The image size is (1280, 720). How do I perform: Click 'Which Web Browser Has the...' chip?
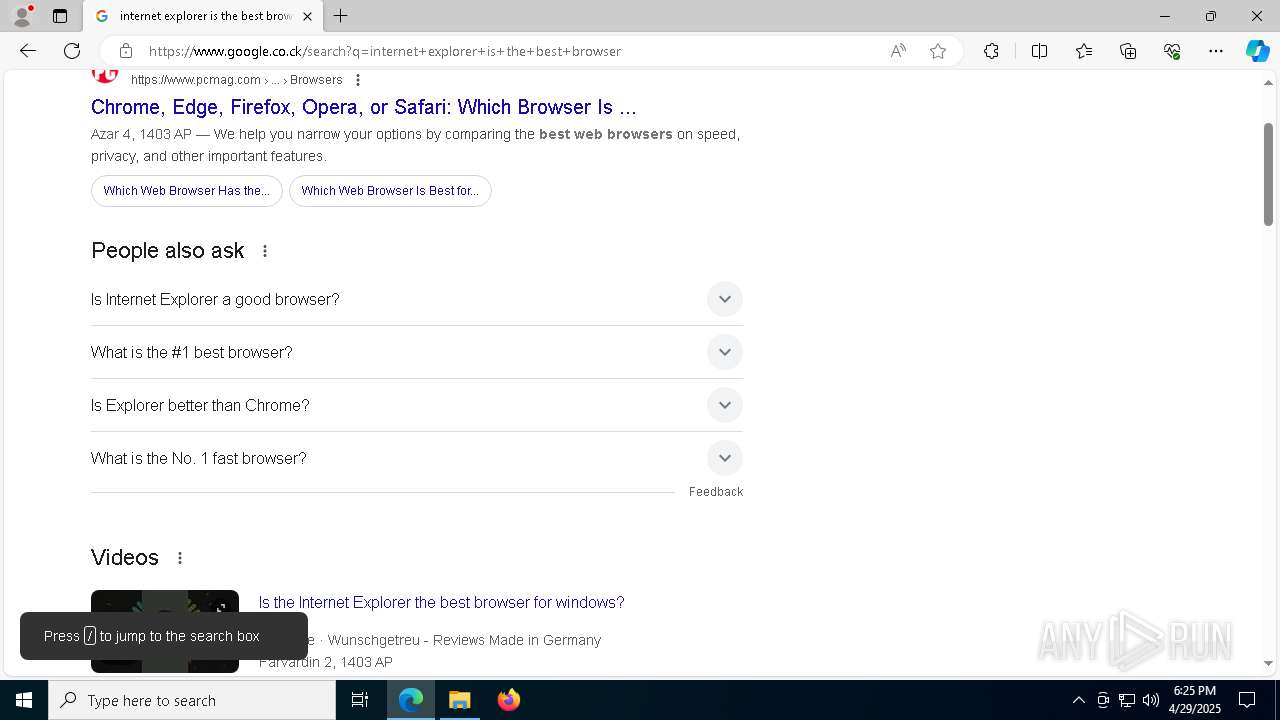(x=187, y=191)
